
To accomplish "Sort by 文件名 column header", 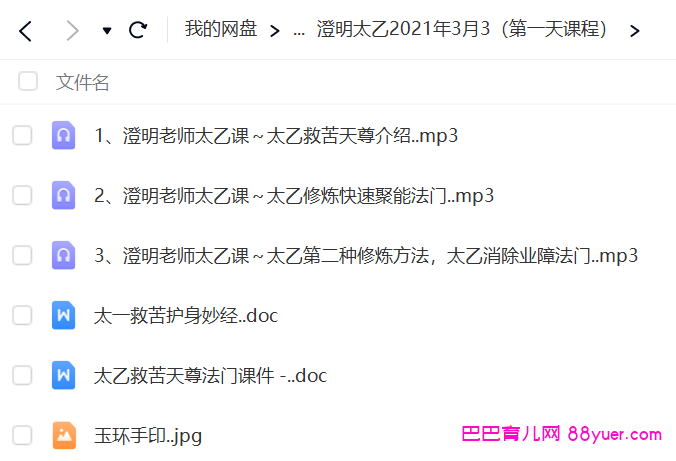I will 82,82.
